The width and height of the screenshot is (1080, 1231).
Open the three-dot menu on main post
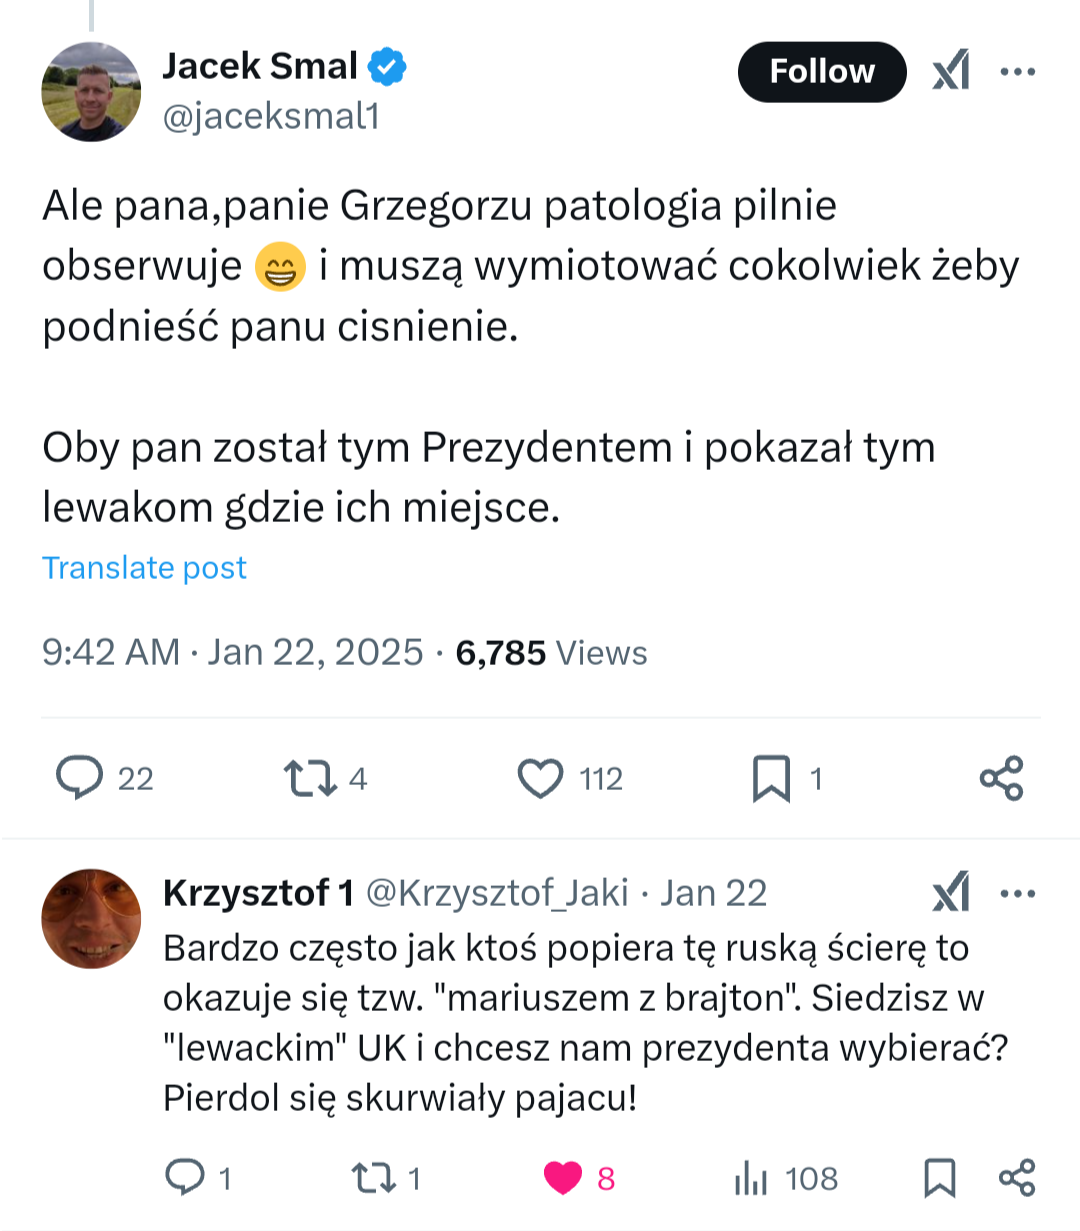click(x=1017, y=71)
